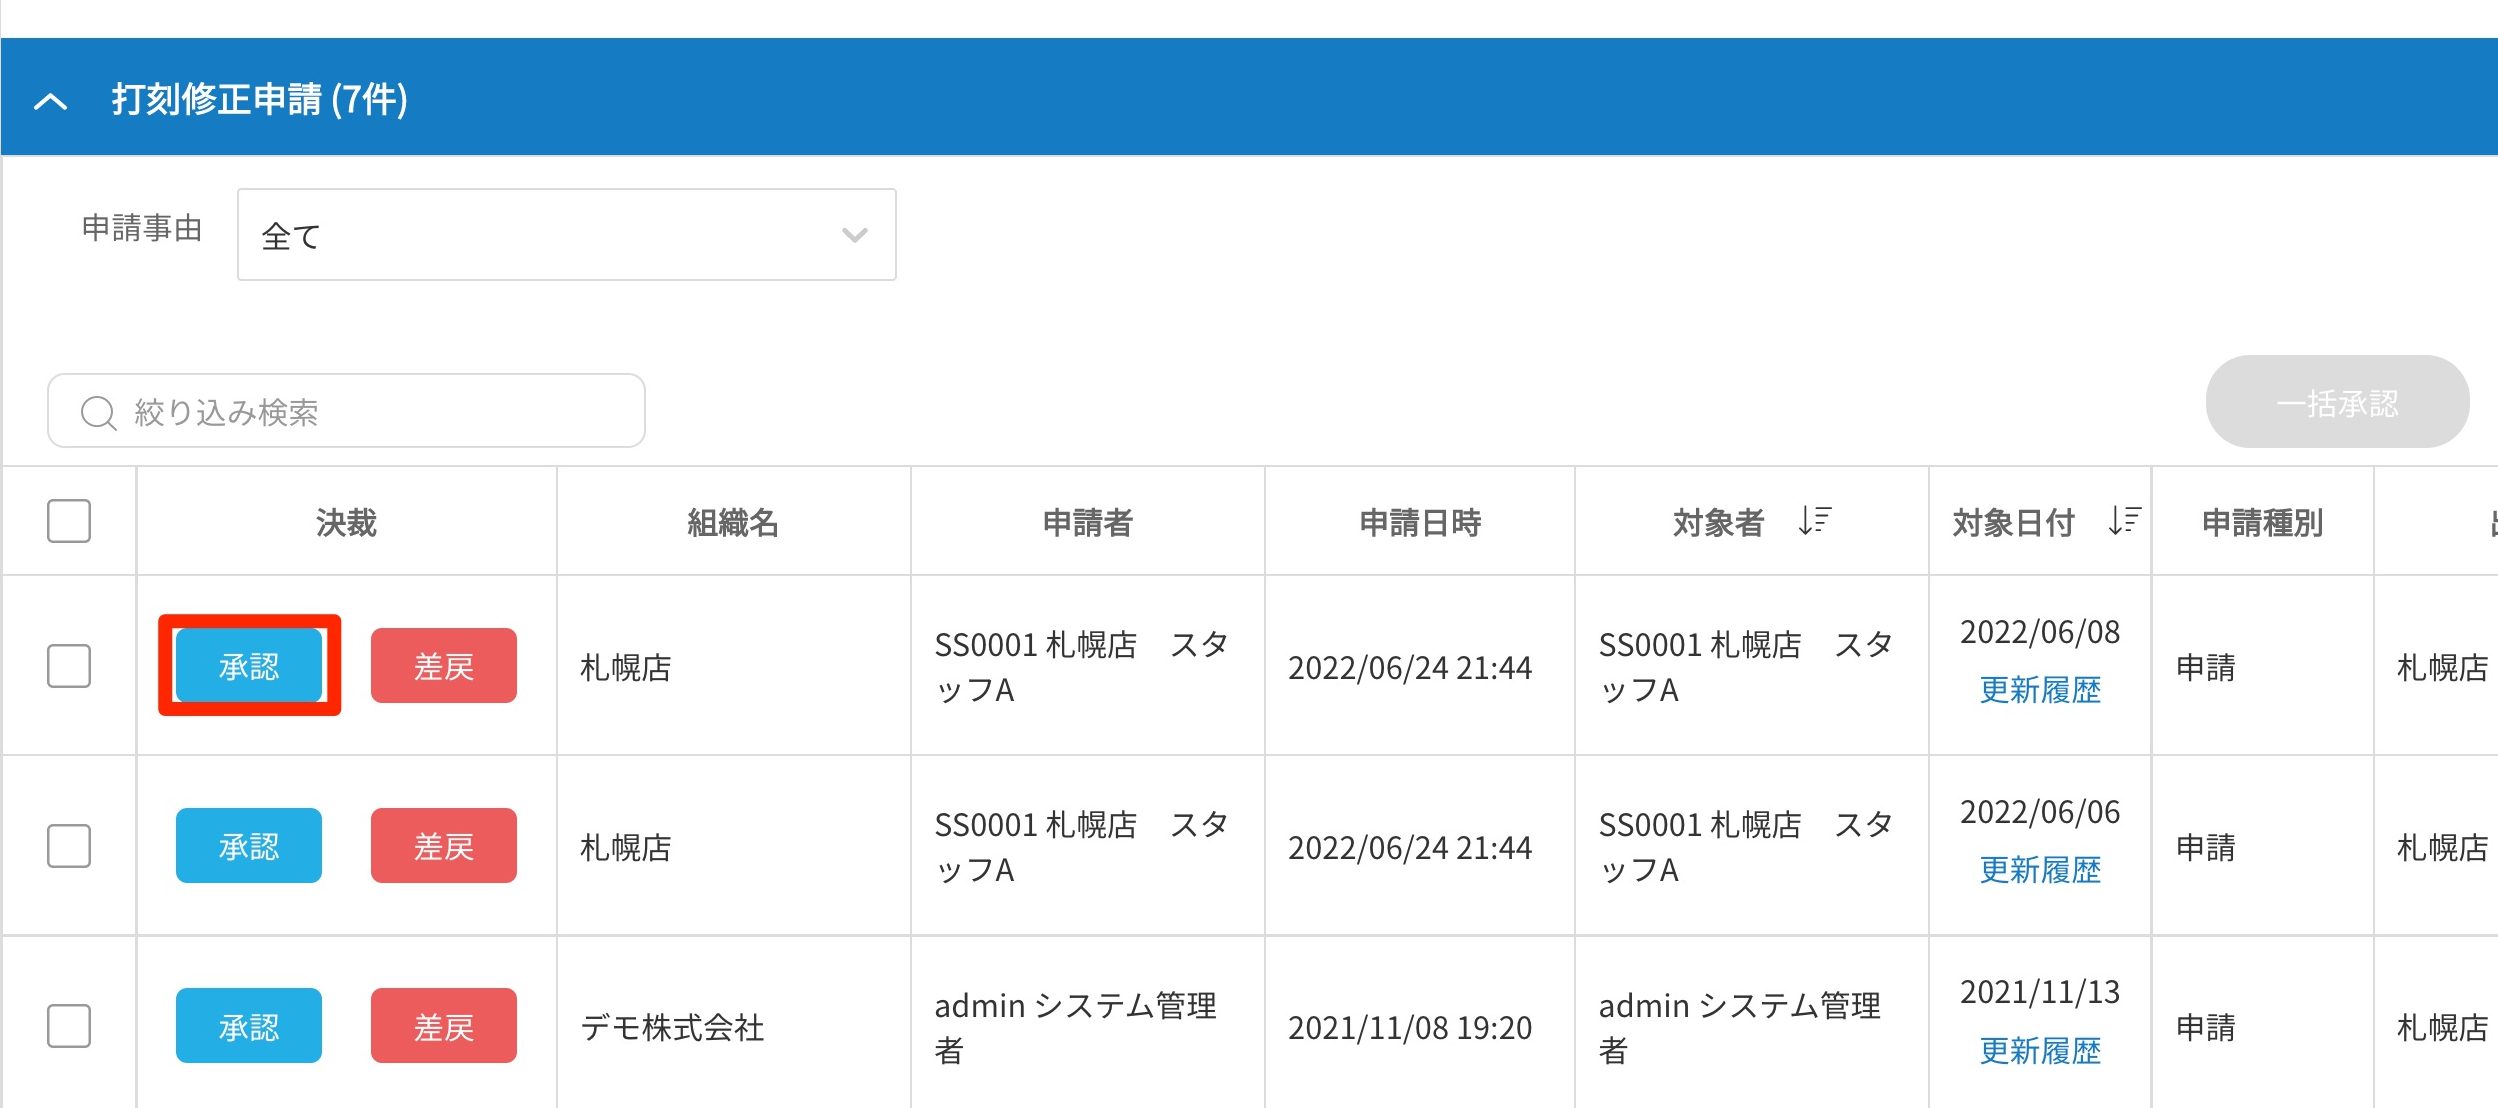Approve the 2022/06/08 request with 承認
The width and height of the screenshot is (2498, 1108).
pos(249,666)
